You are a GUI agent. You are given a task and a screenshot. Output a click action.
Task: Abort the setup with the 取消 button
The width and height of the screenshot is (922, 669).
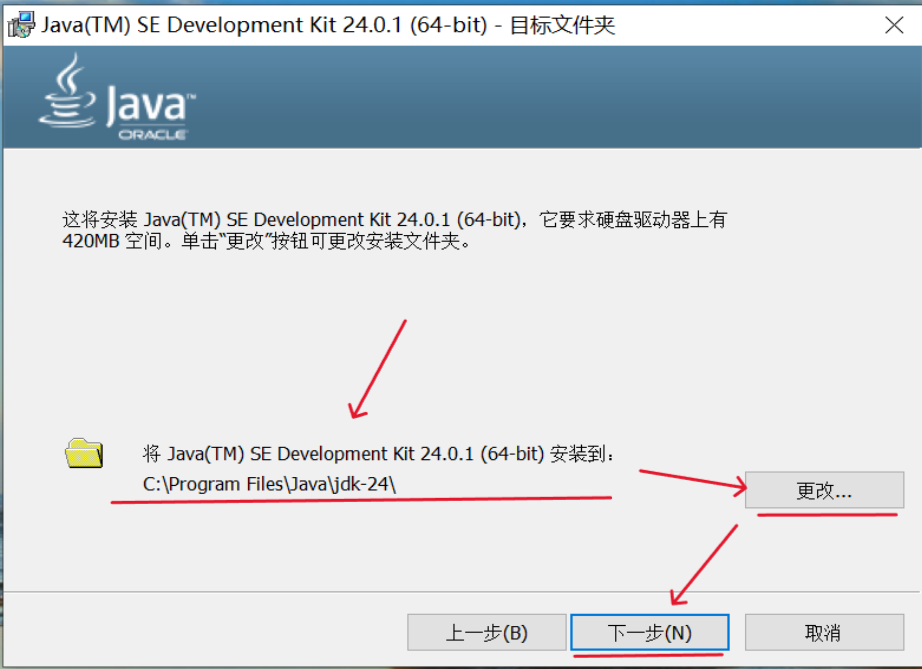pos(824,632)
